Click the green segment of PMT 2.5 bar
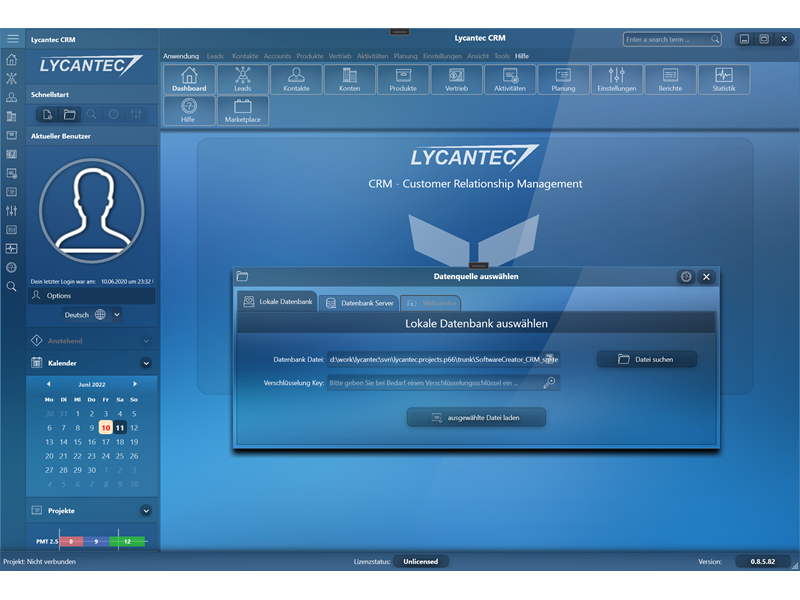 (x=128, y=541)
